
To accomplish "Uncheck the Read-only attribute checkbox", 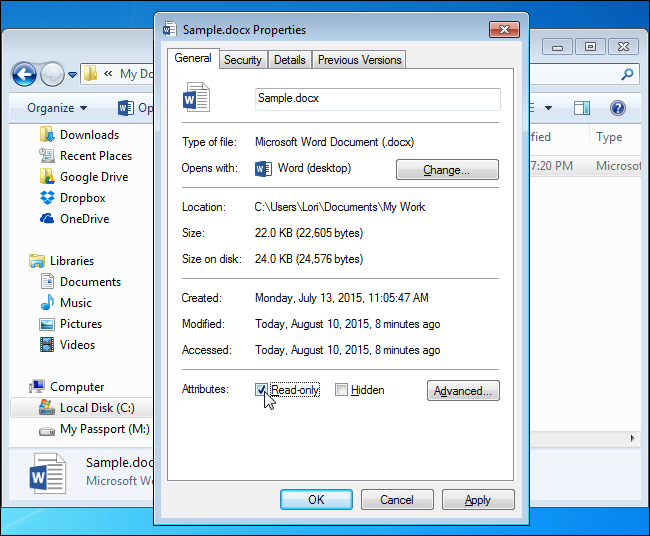I will point(261,390).
